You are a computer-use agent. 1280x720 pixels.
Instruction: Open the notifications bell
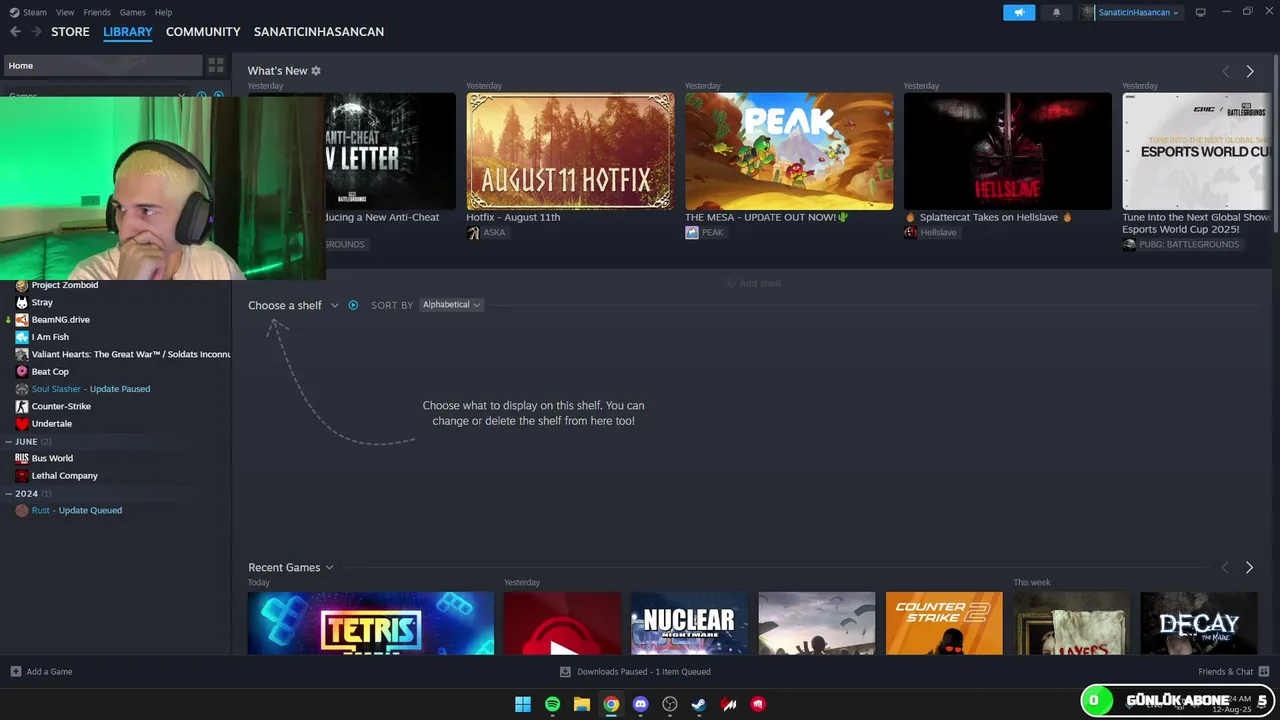point(1056,12)
